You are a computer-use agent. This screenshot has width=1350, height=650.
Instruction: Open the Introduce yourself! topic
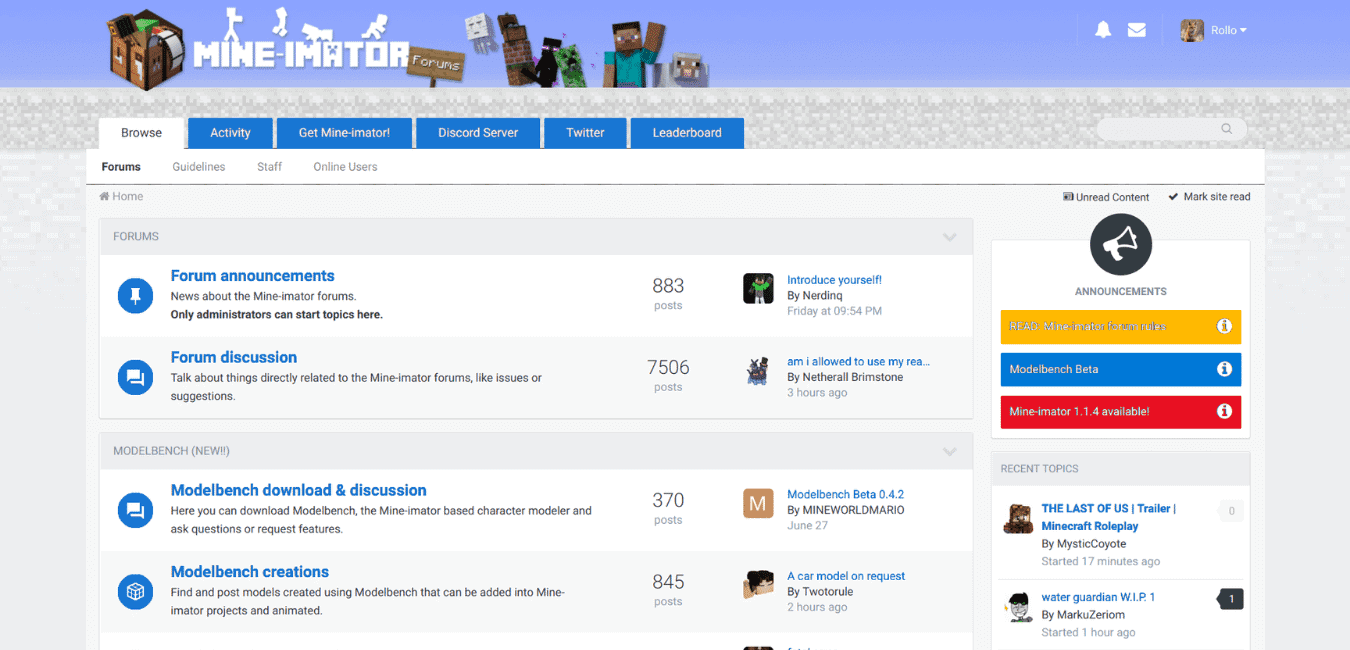pyautogui.click(x=834, y=280)
